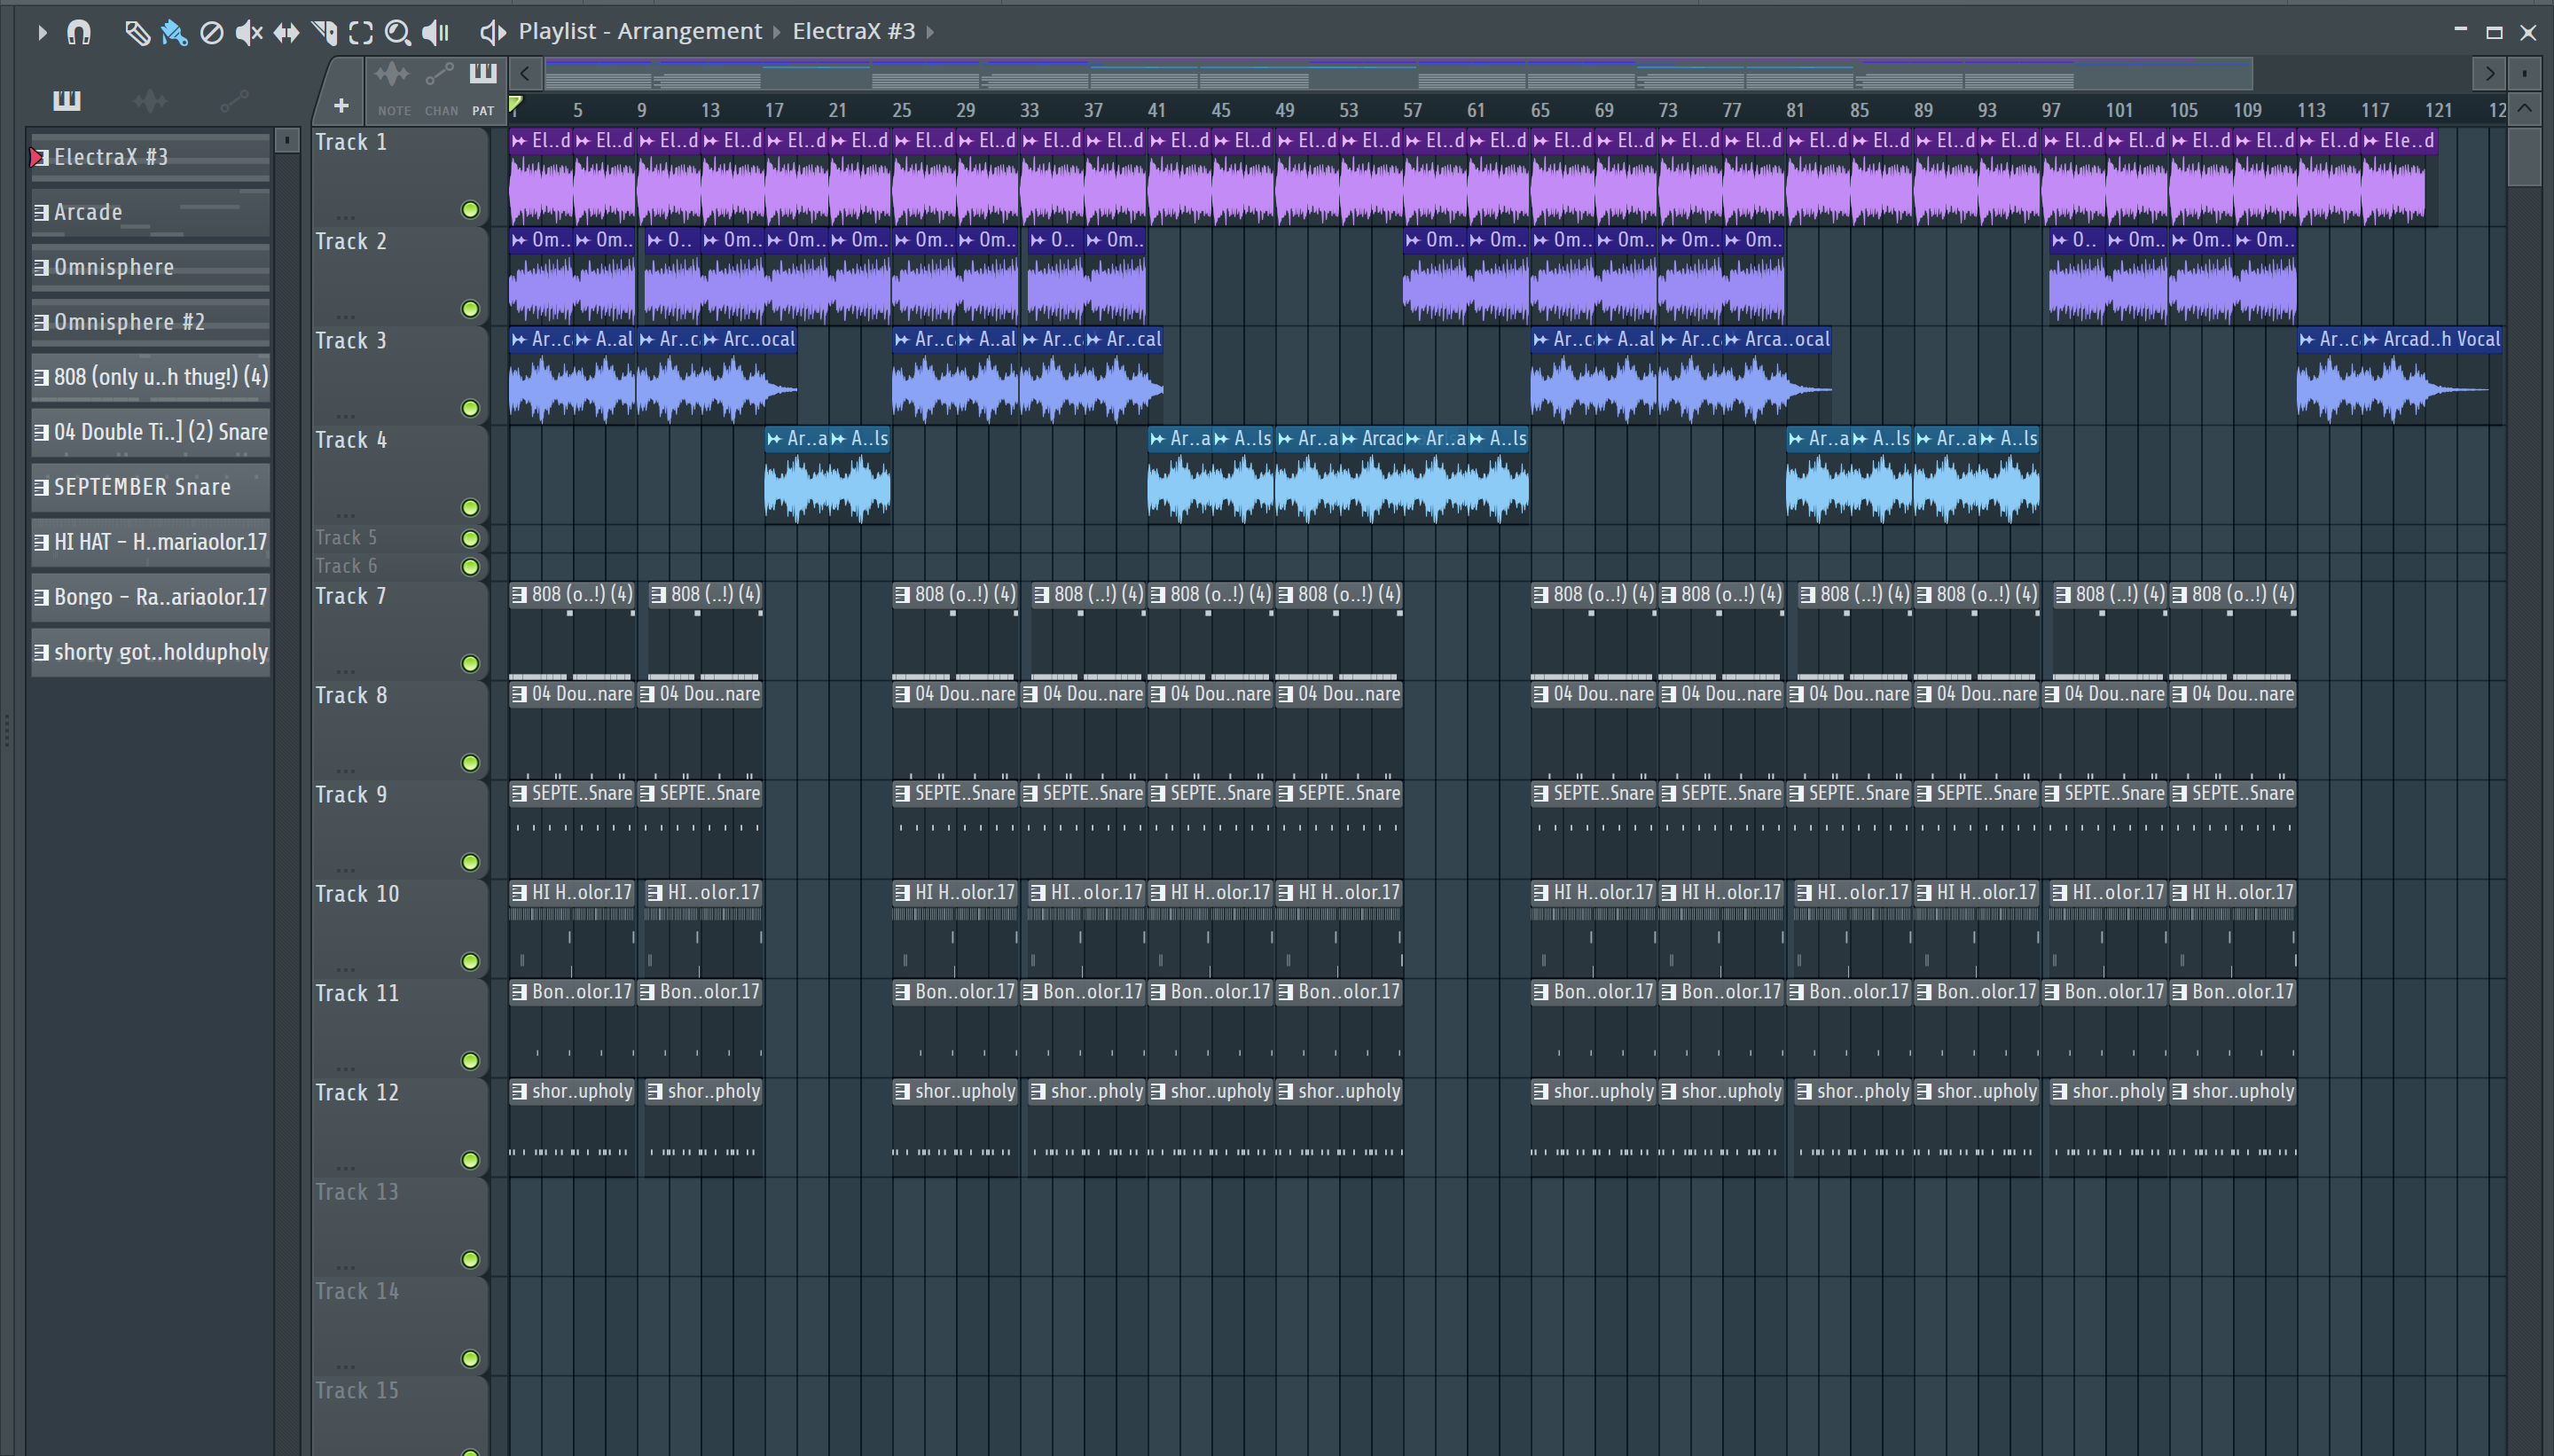2554x1456 pixels.
Task: Click the button right of timeline scroll arrow
Action: click(x=2525, y=73)
